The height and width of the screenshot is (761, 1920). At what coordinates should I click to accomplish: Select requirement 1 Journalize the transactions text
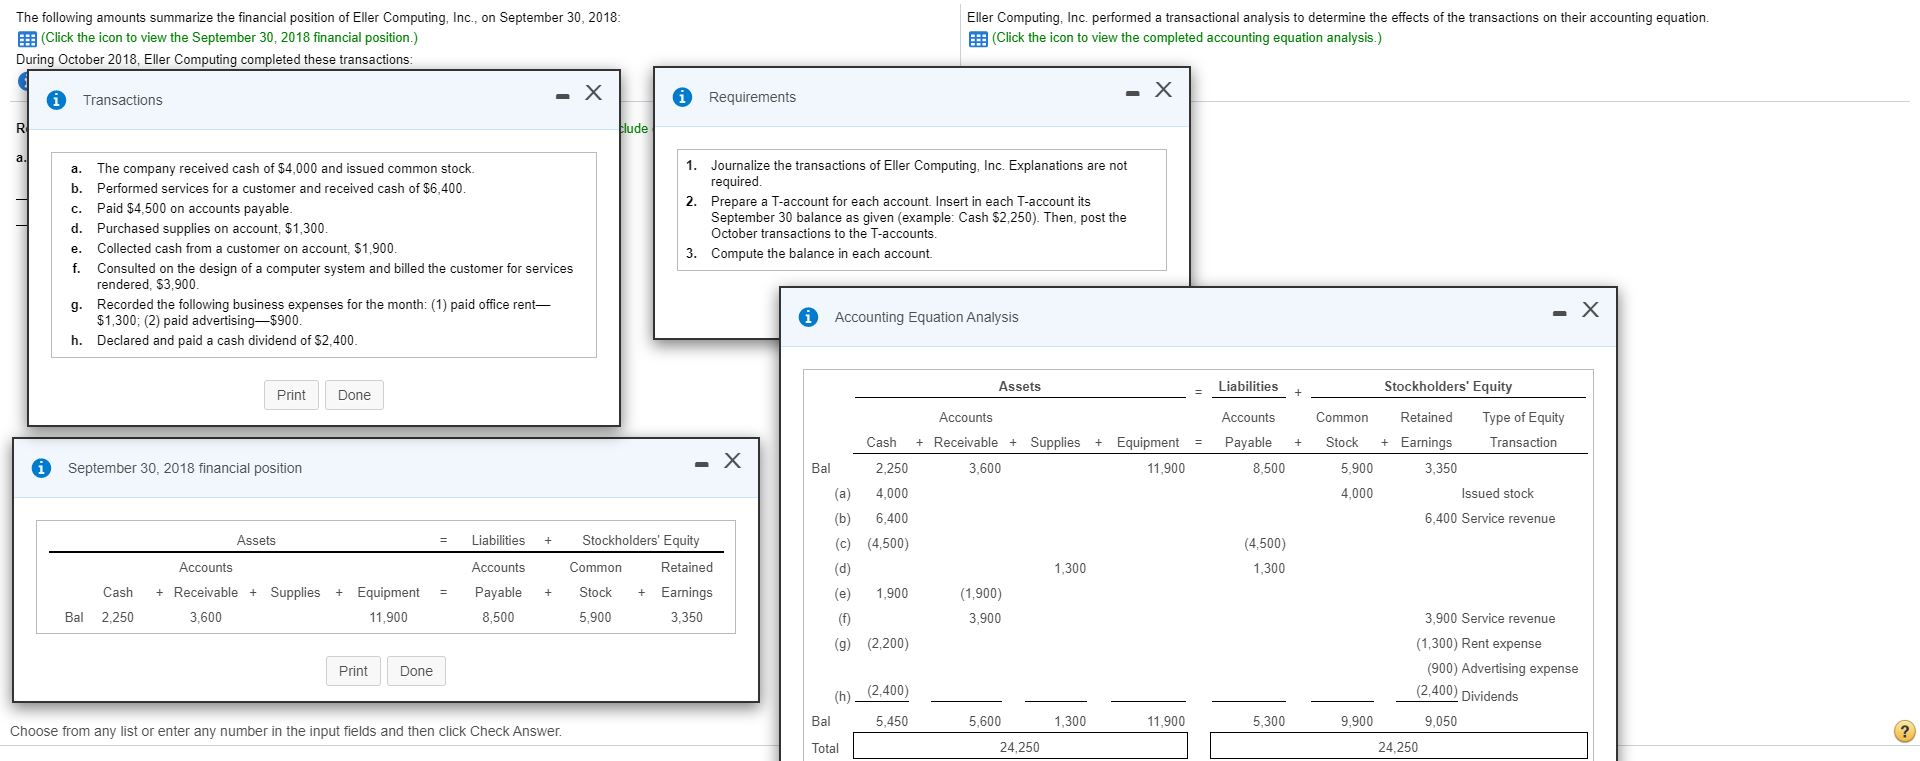[x=919, y=174]
